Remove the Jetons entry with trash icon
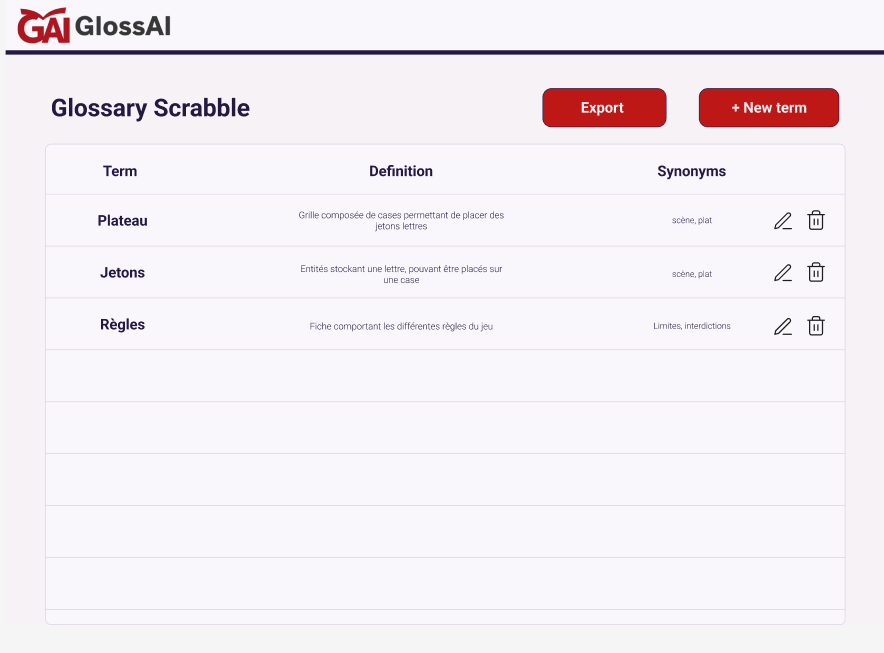This screenshot has width=884, height=653. 816,272
